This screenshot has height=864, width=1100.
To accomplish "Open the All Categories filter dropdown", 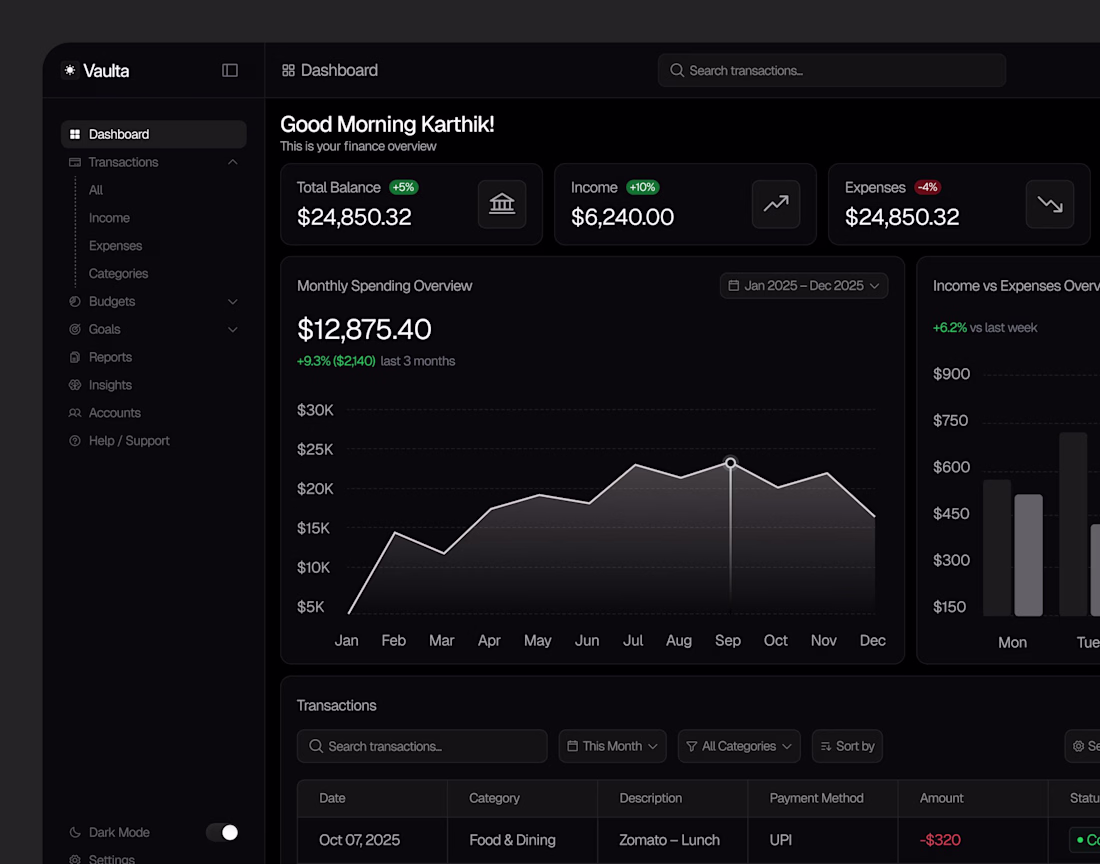I will [x=739, y=746].
